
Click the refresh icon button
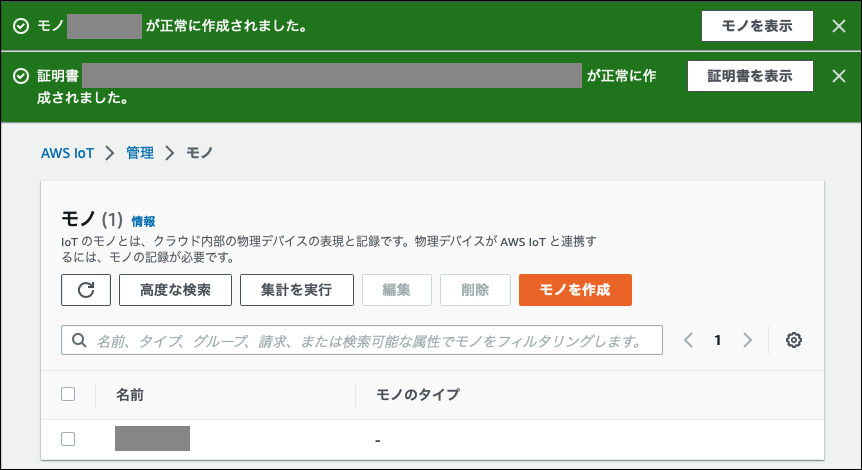point(86,290)
